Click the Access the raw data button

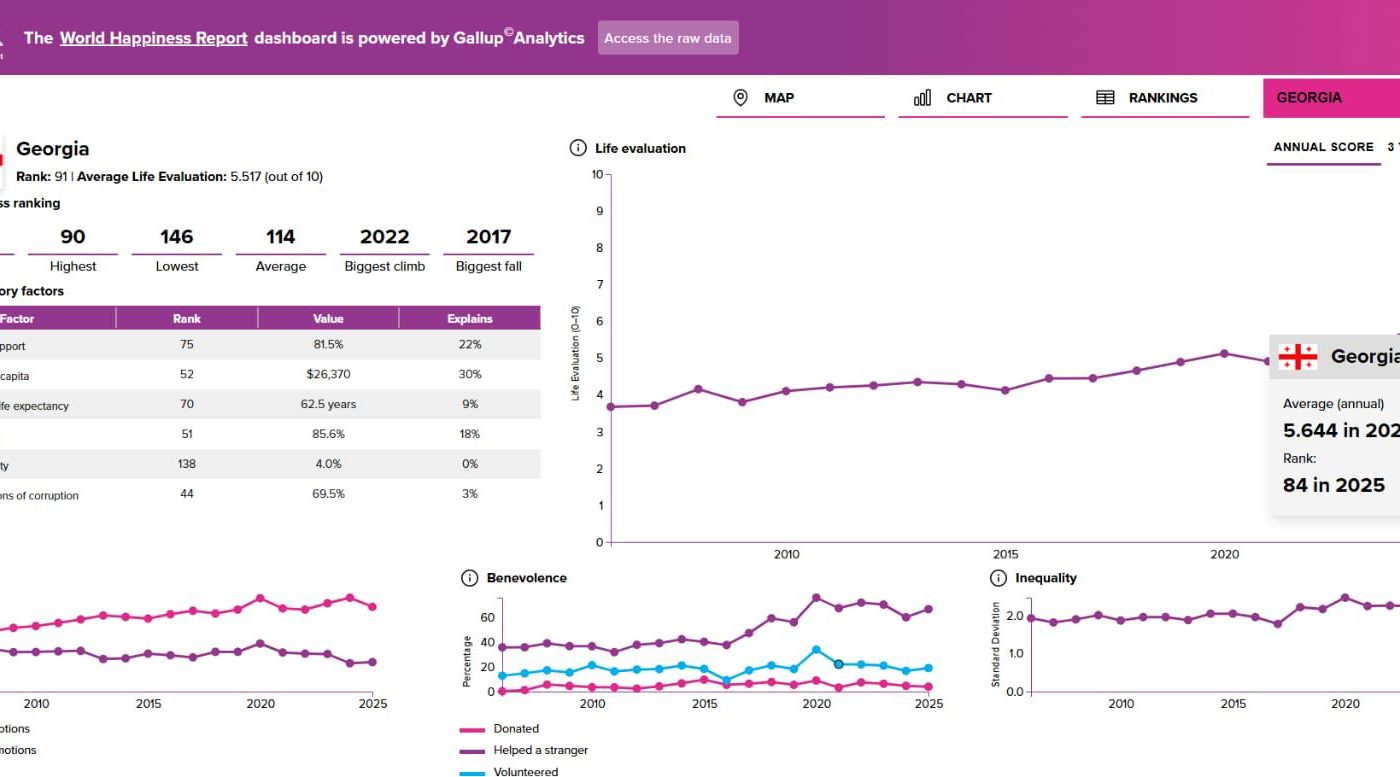(x=668, y=38)
